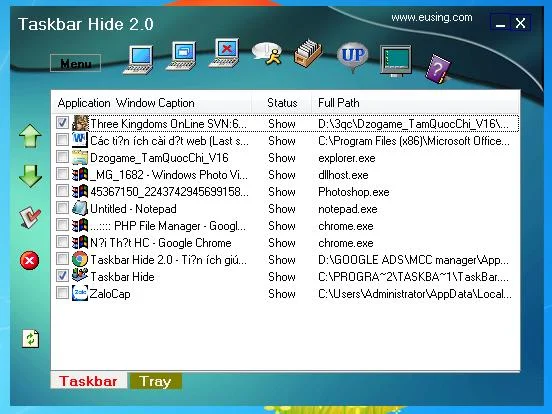Click the blue laptop screen toolbar icon
The image size is (552, 414).
tap(139, 59)
